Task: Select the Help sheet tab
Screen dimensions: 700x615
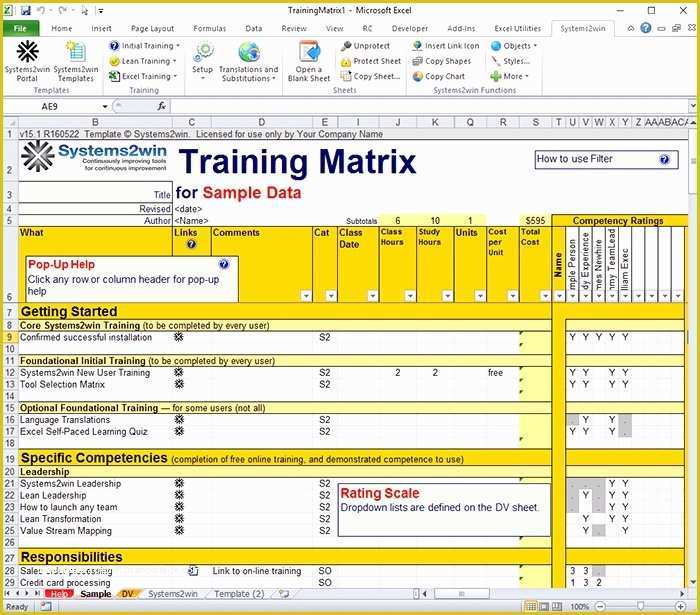Action: click(59, 594)
